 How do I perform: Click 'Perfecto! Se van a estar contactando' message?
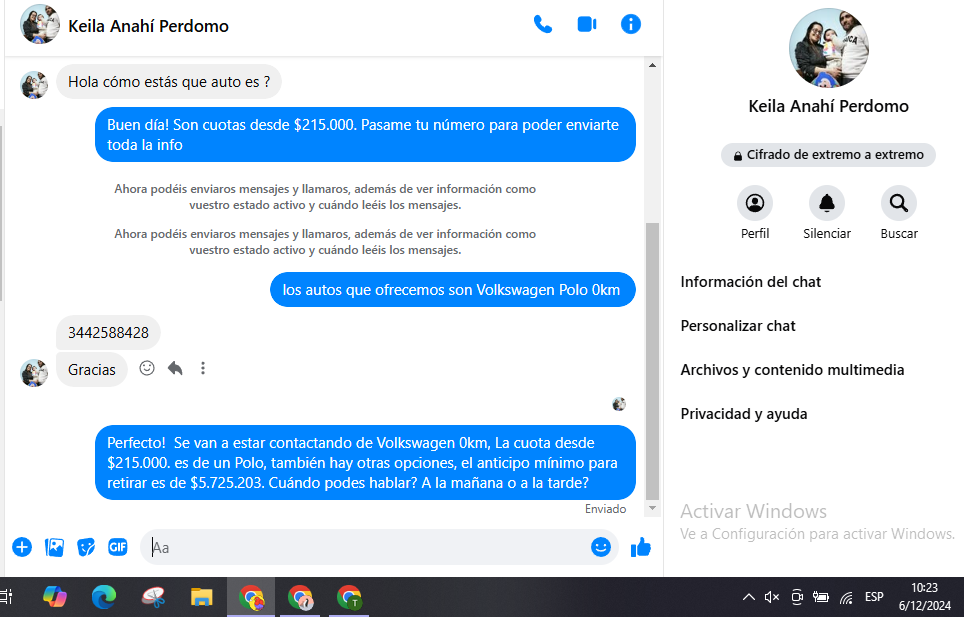click(365, 463)
